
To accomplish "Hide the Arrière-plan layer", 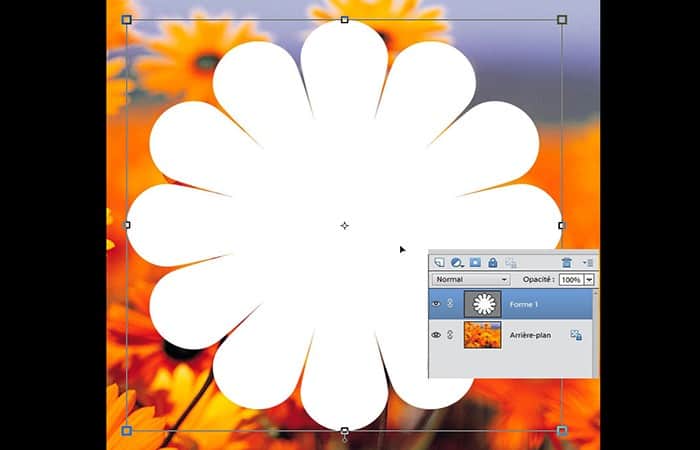I will 436,335.
